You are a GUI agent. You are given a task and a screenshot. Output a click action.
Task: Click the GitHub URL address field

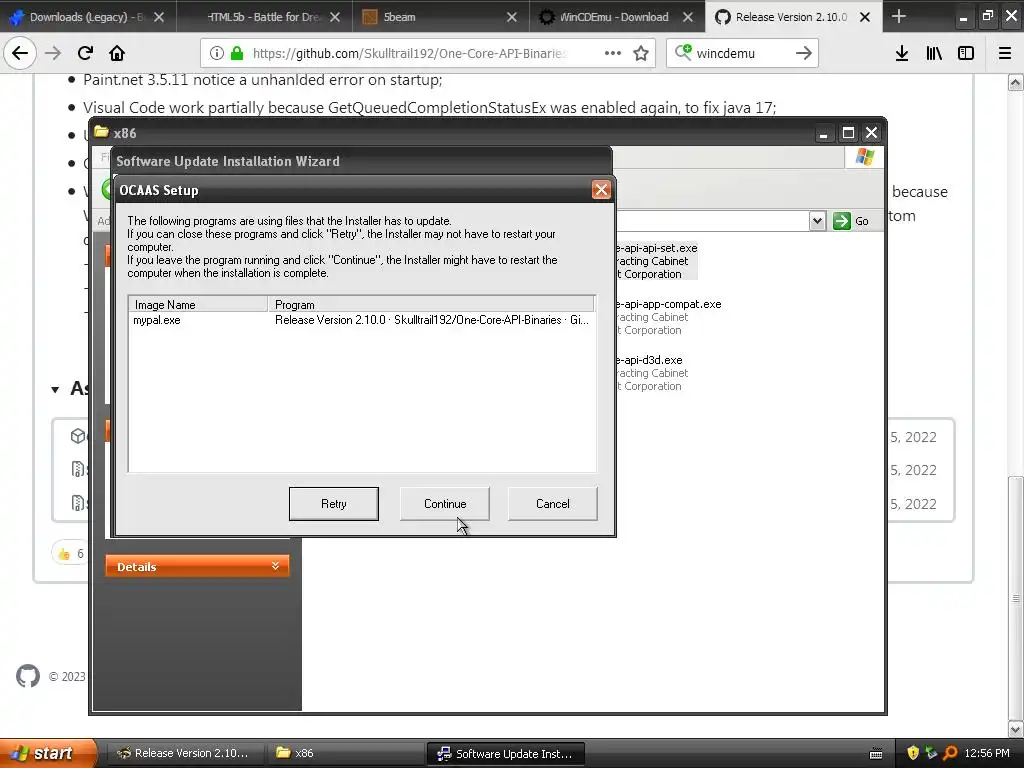pyautogui.click(x=409, y=53)
